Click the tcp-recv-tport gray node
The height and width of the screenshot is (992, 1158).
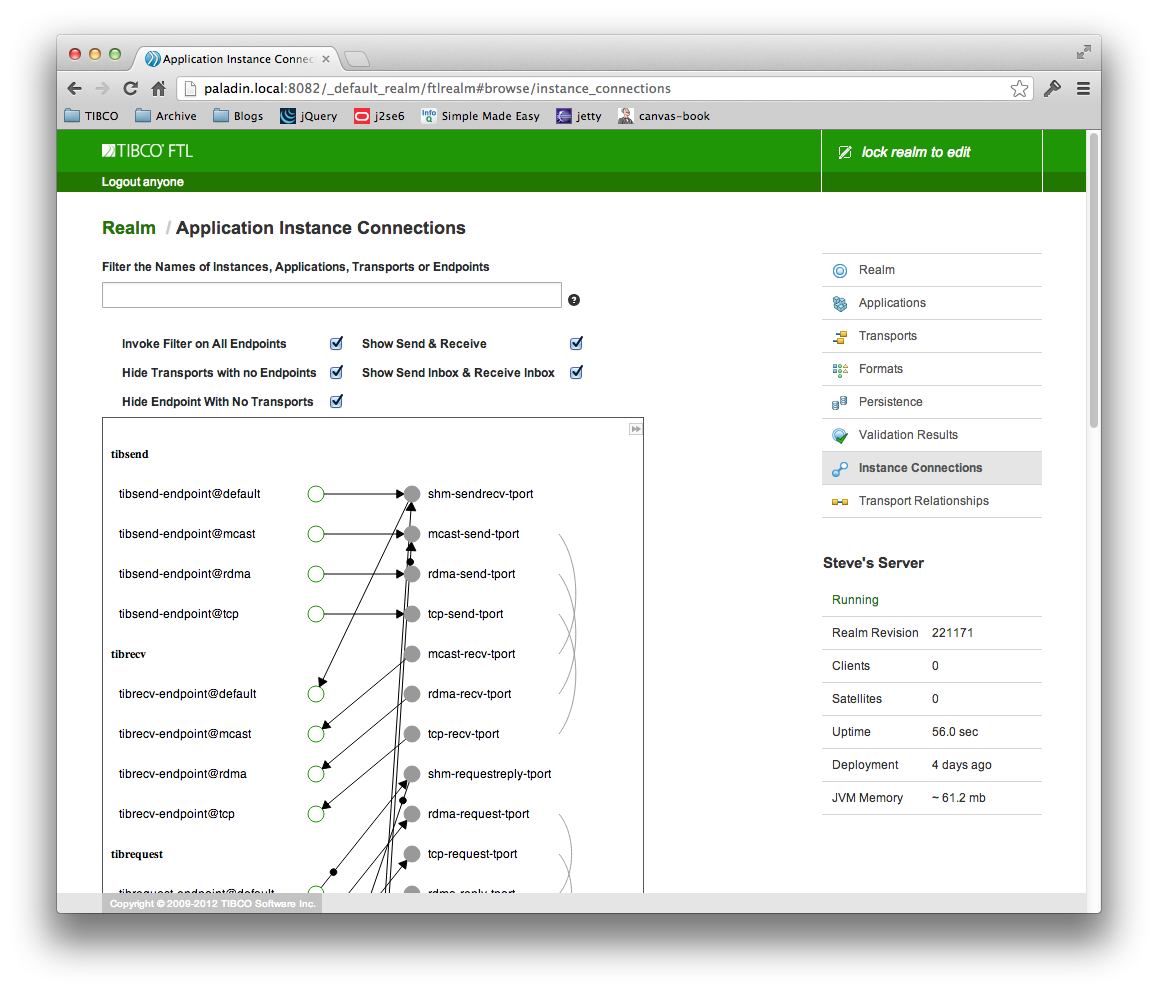(x=412, y=734)
